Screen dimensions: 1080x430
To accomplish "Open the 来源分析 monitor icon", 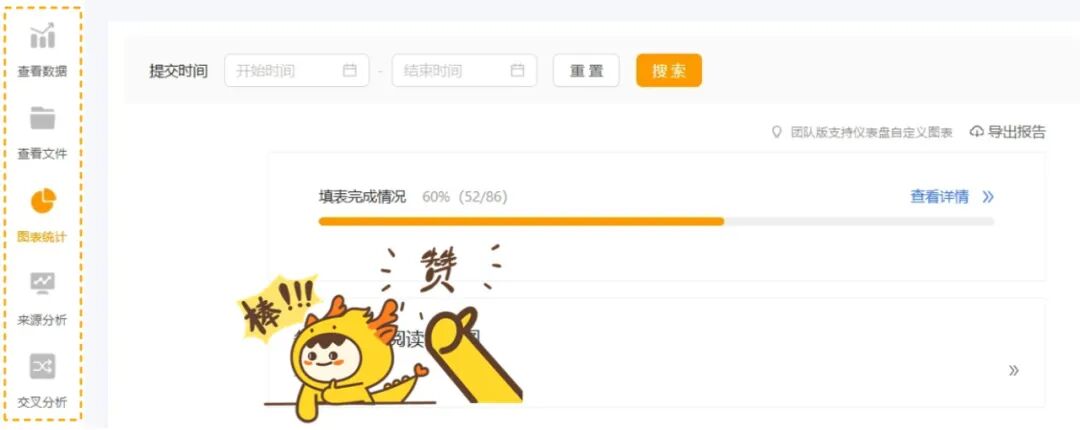I will [42, 283].
